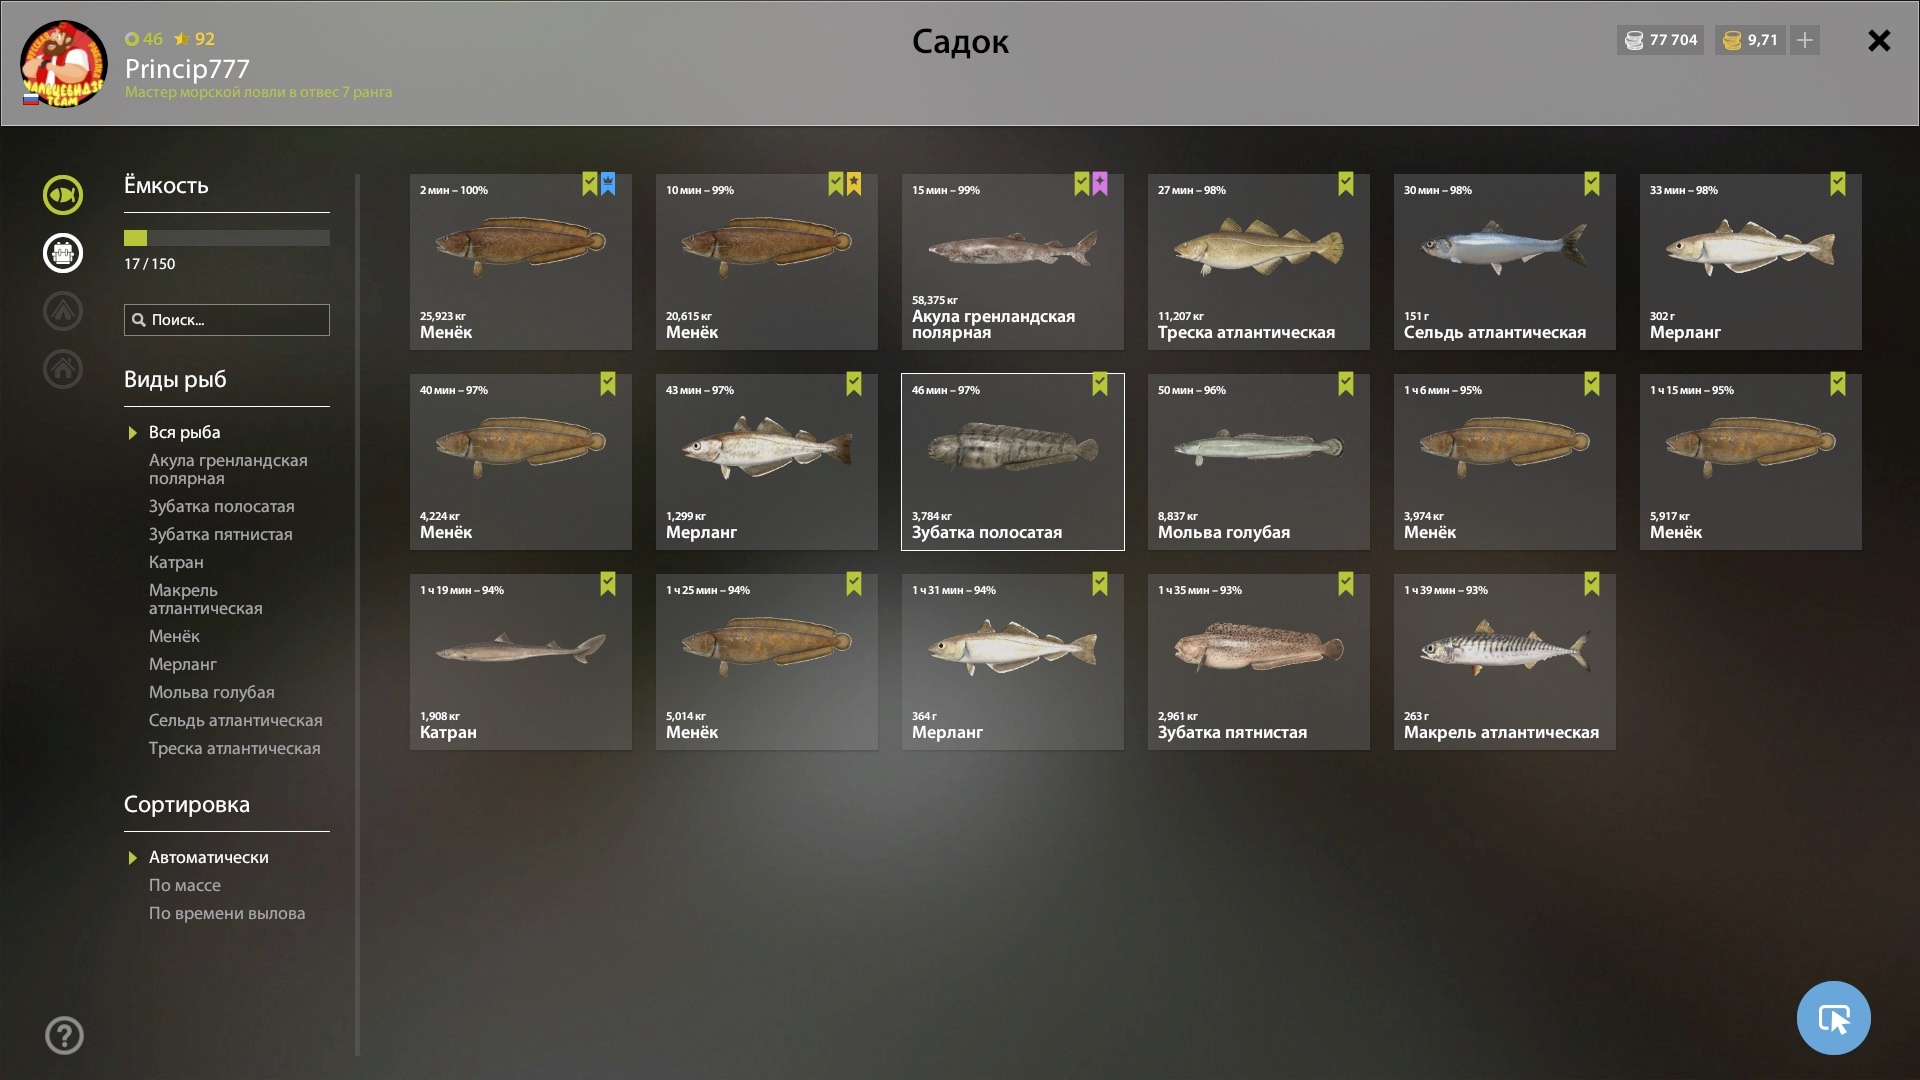Select sorting По времени вылова

pos(227,913)
